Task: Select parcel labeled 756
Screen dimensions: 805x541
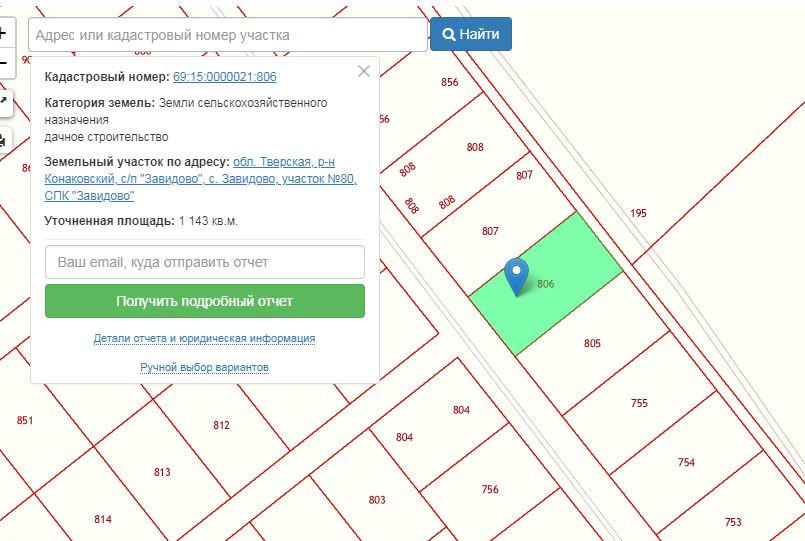Action: pyautogui.click(x=490, y=489)
